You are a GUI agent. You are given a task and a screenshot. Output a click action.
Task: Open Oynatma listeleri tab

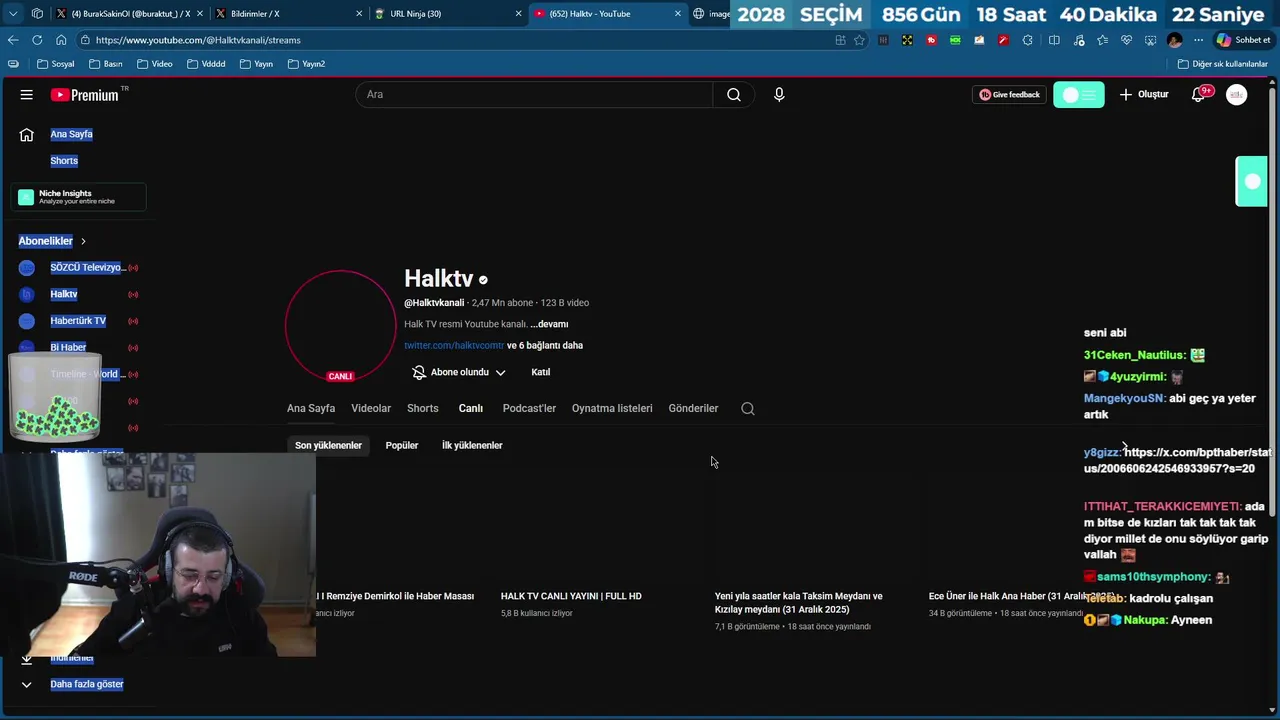[x=612, y=408]
